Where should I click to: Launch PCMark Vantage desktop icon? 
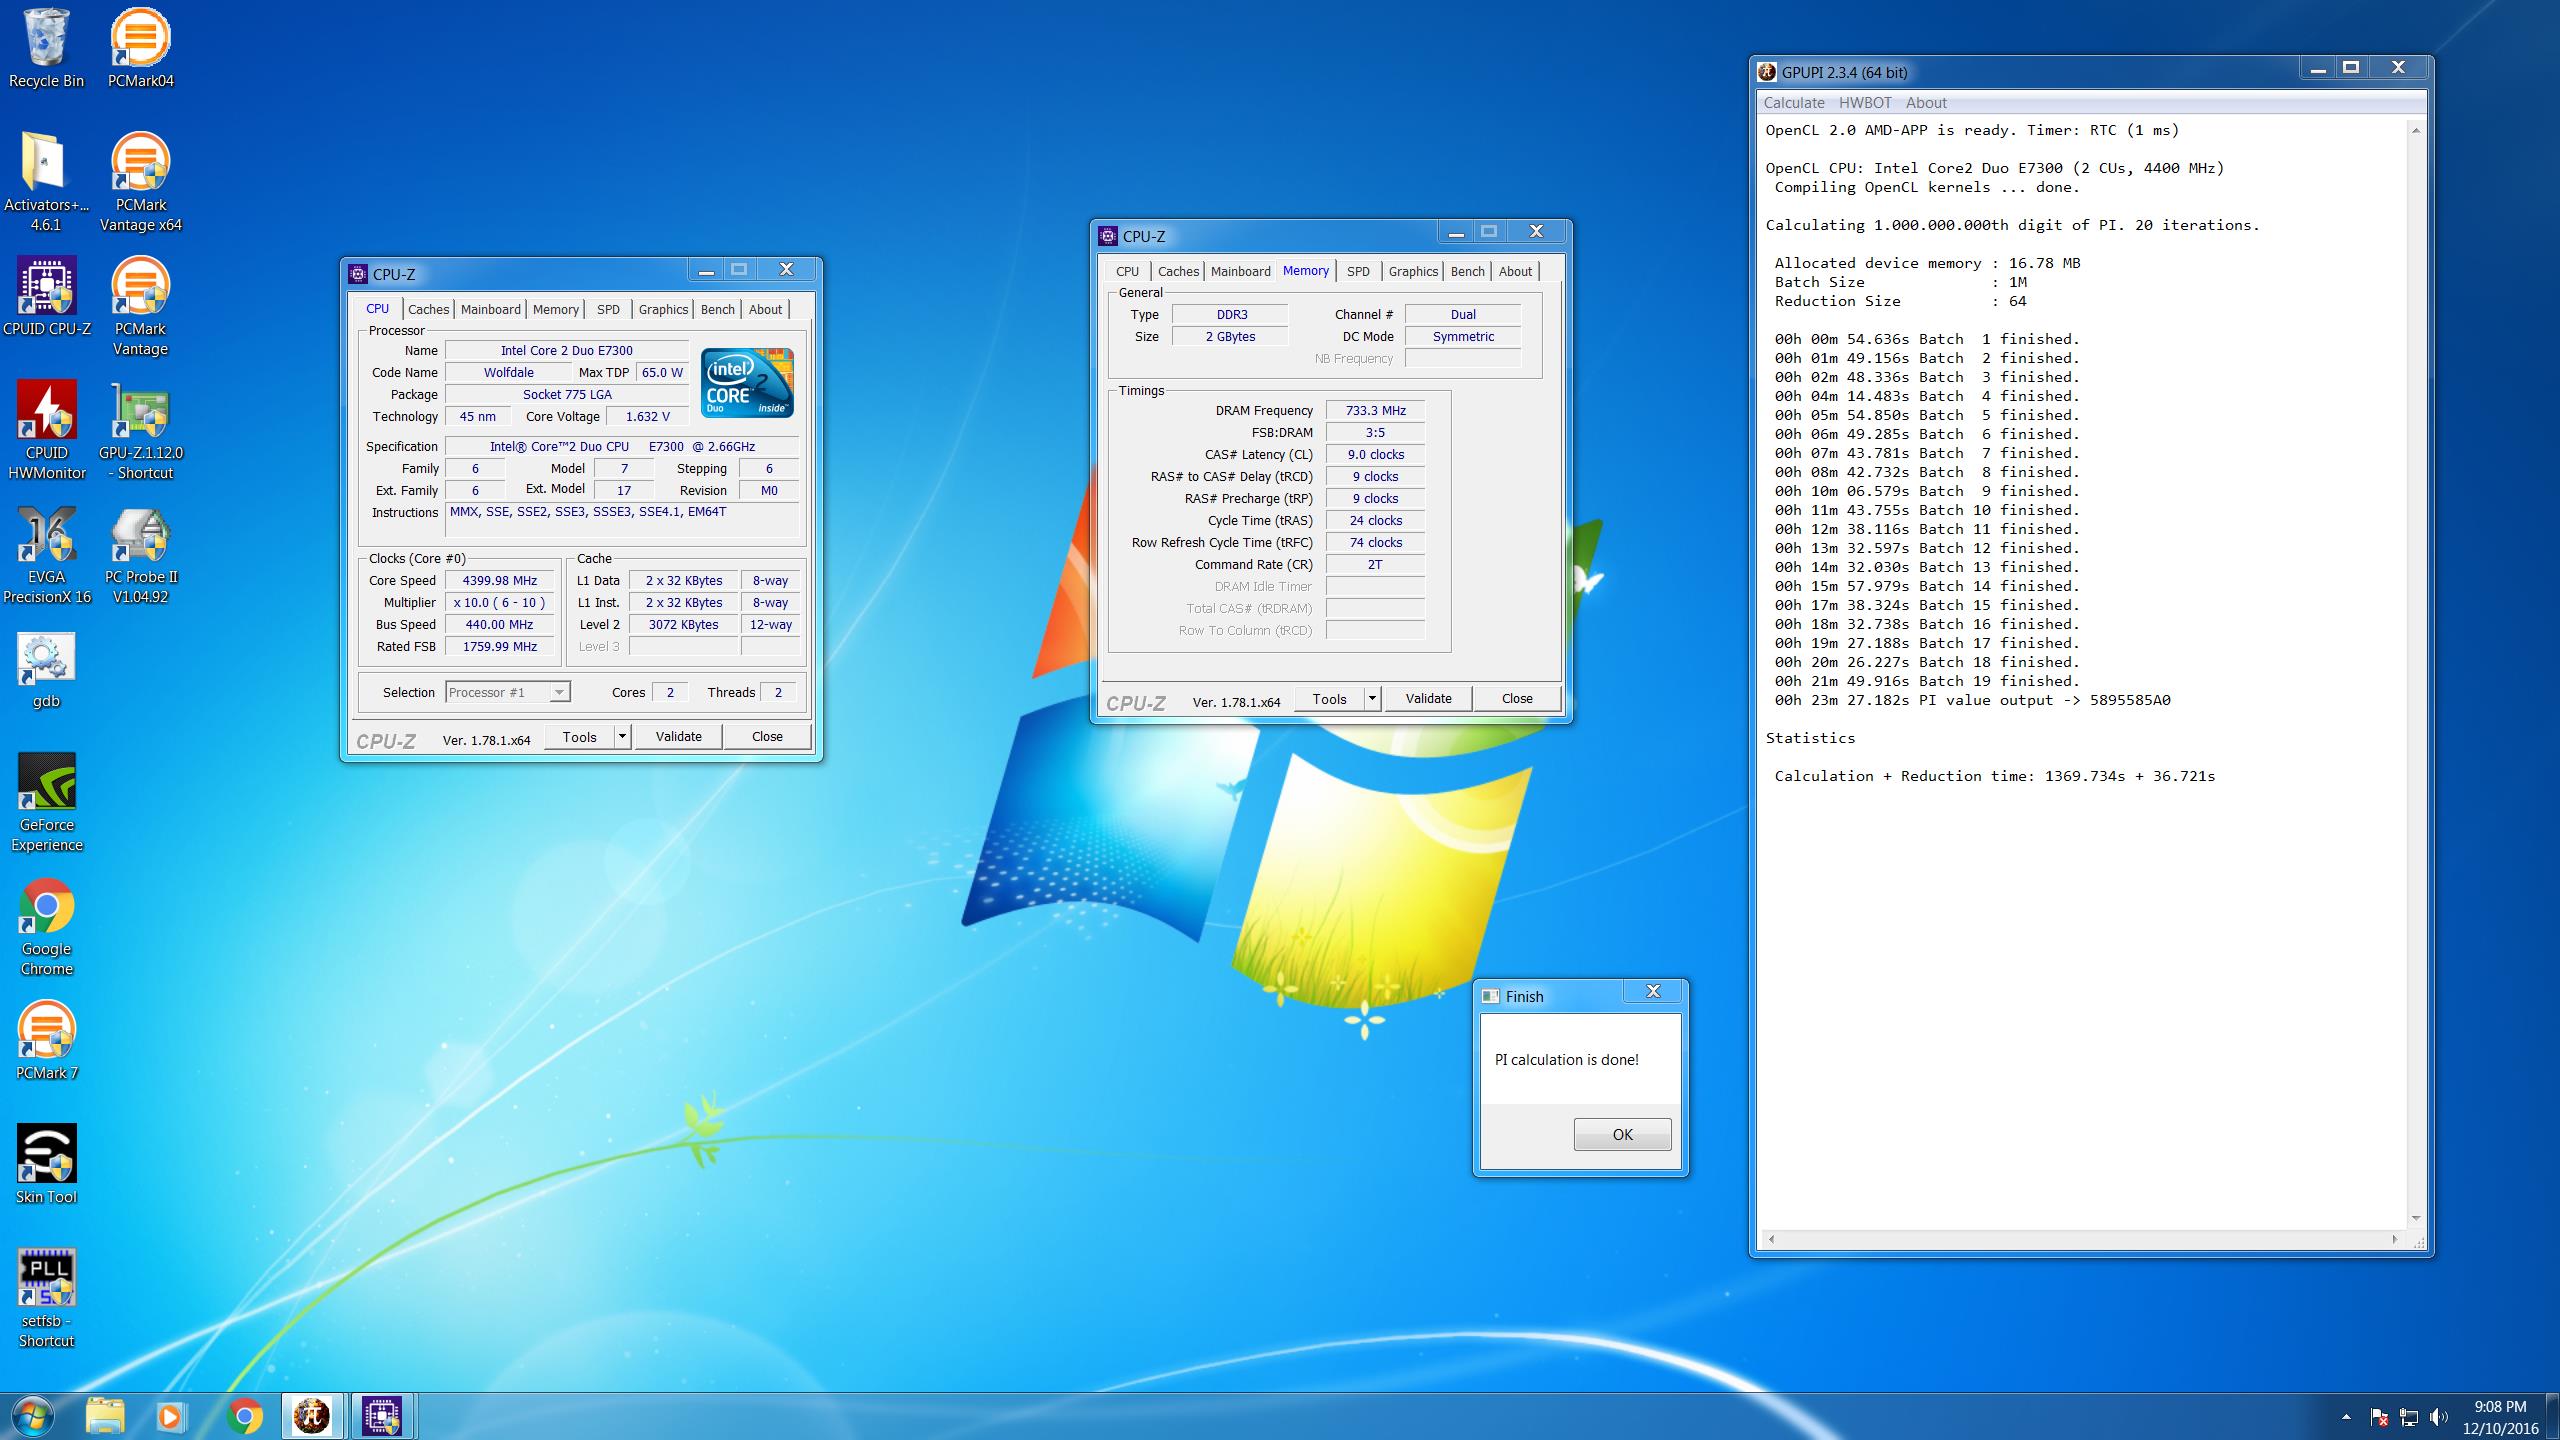point(140,307)
